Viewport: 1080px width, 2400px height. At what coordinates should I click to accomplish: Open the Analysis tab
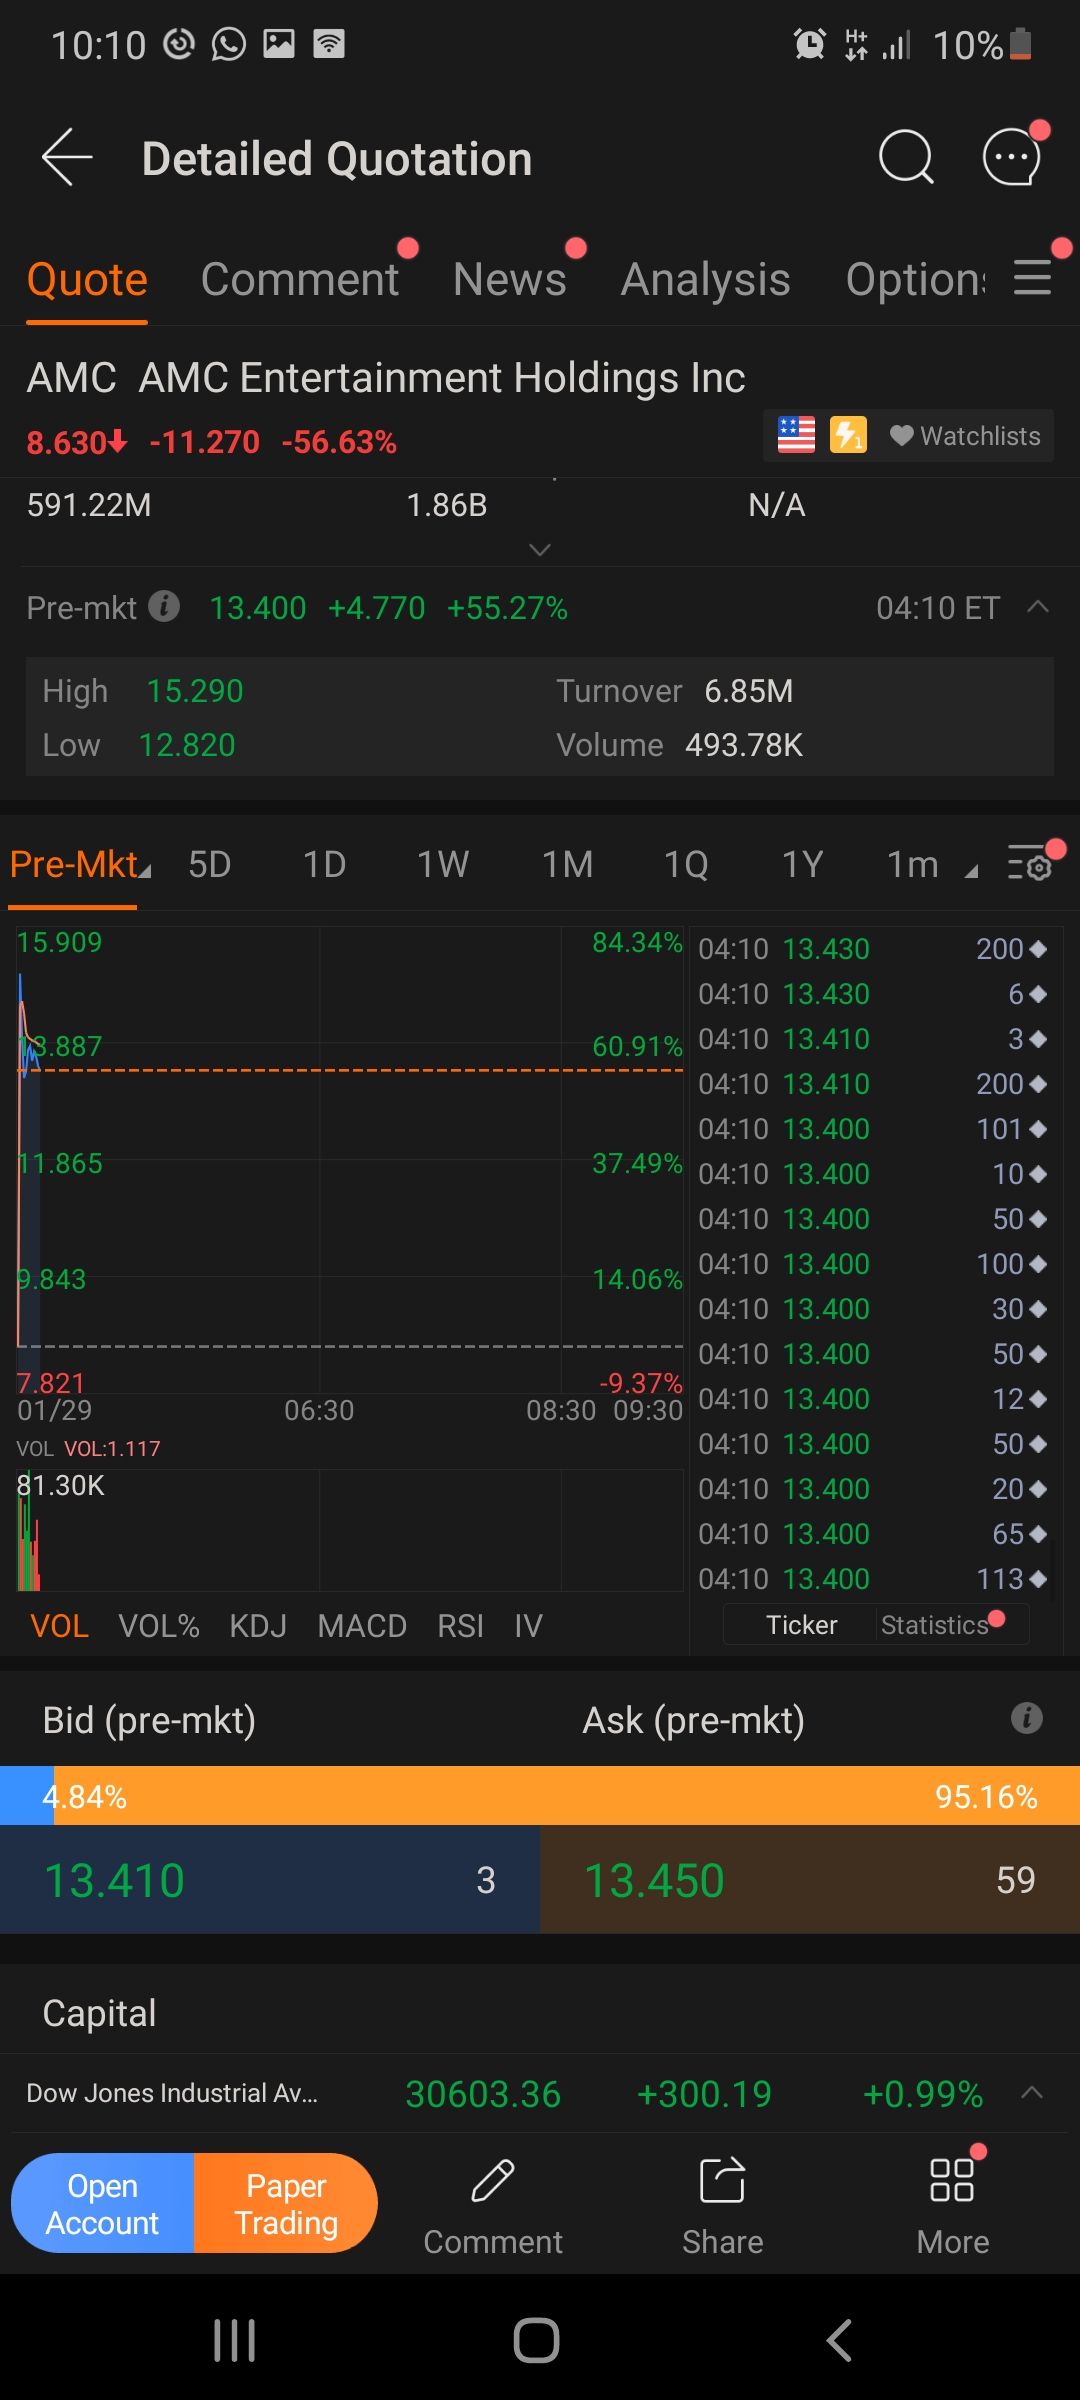pos(706,280)
